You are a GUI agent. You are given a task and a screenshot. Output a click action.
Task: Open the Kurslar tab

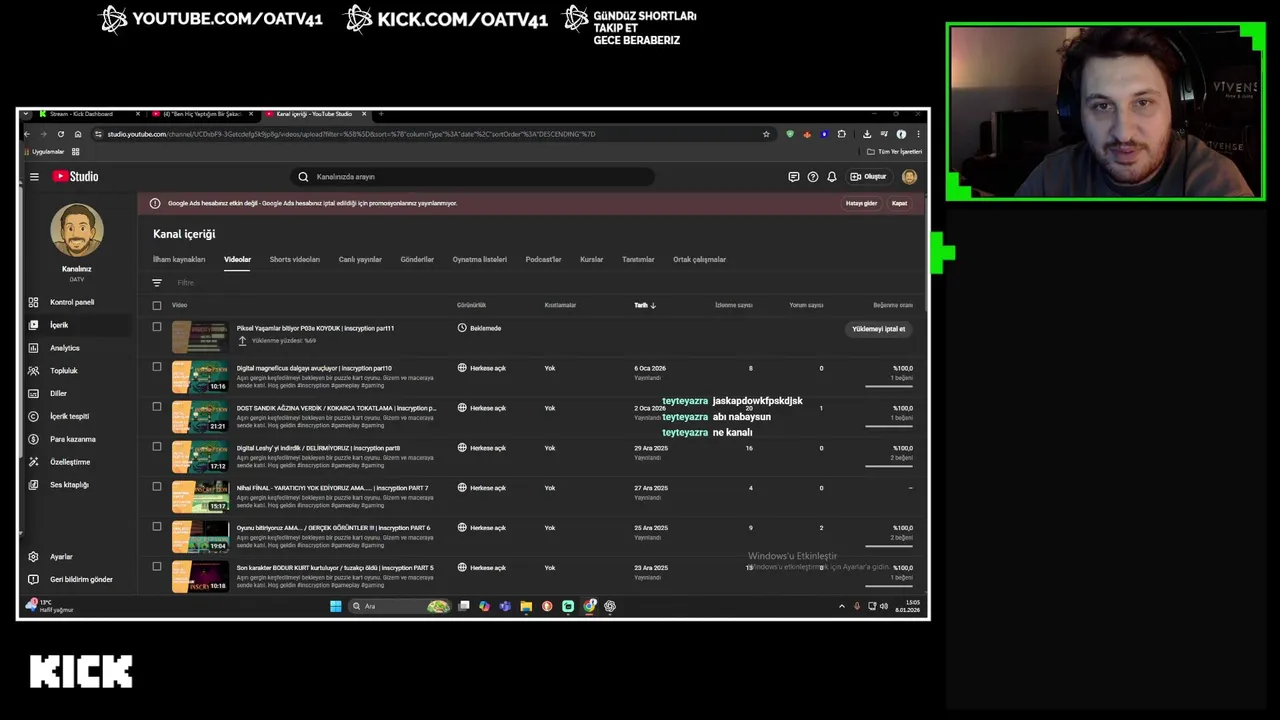pyautogui.click(x=592, y=260)
